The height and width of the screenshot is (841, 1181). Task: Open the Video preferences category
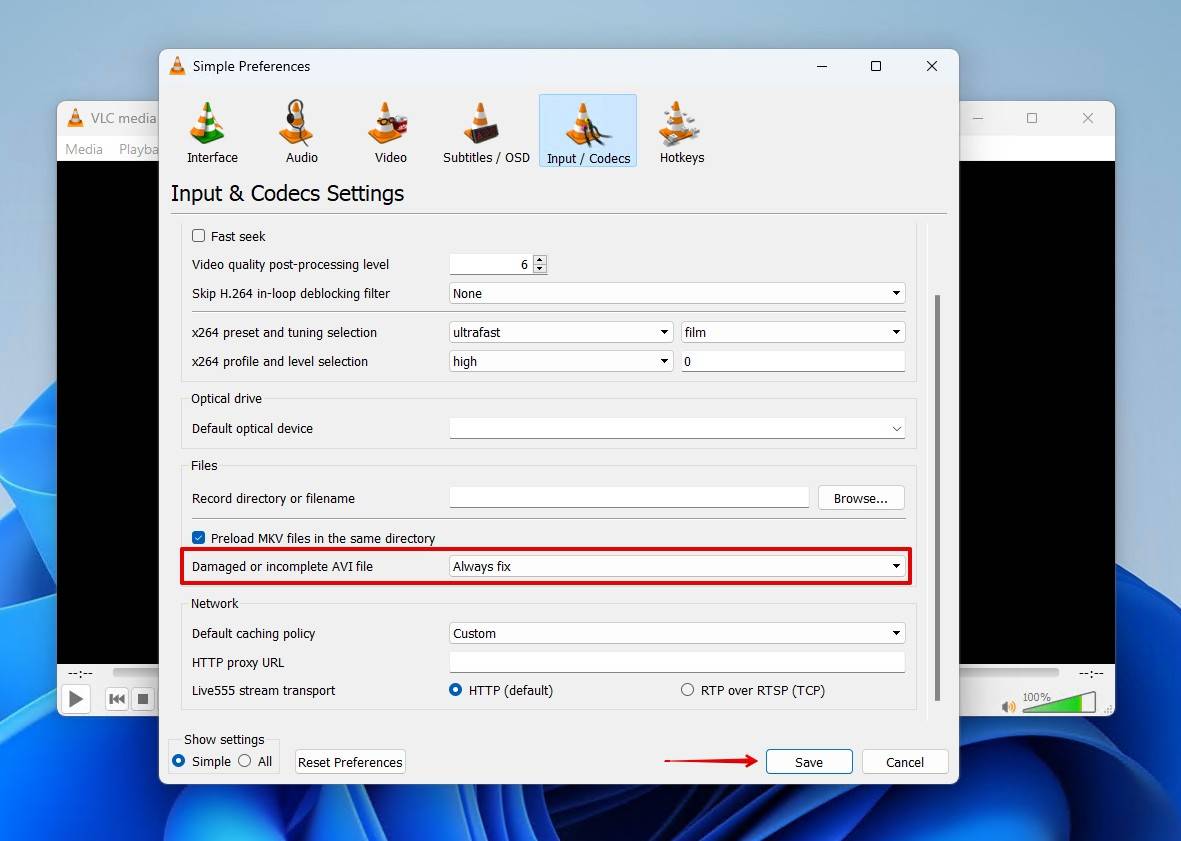click(390, 132)
